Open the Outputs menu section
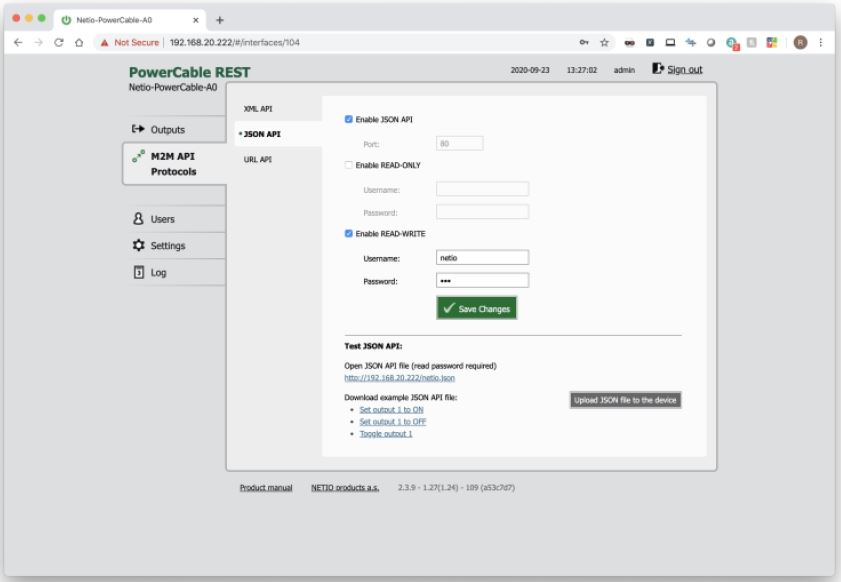Viewport: 841px width, 582px height. coord(178,129)
